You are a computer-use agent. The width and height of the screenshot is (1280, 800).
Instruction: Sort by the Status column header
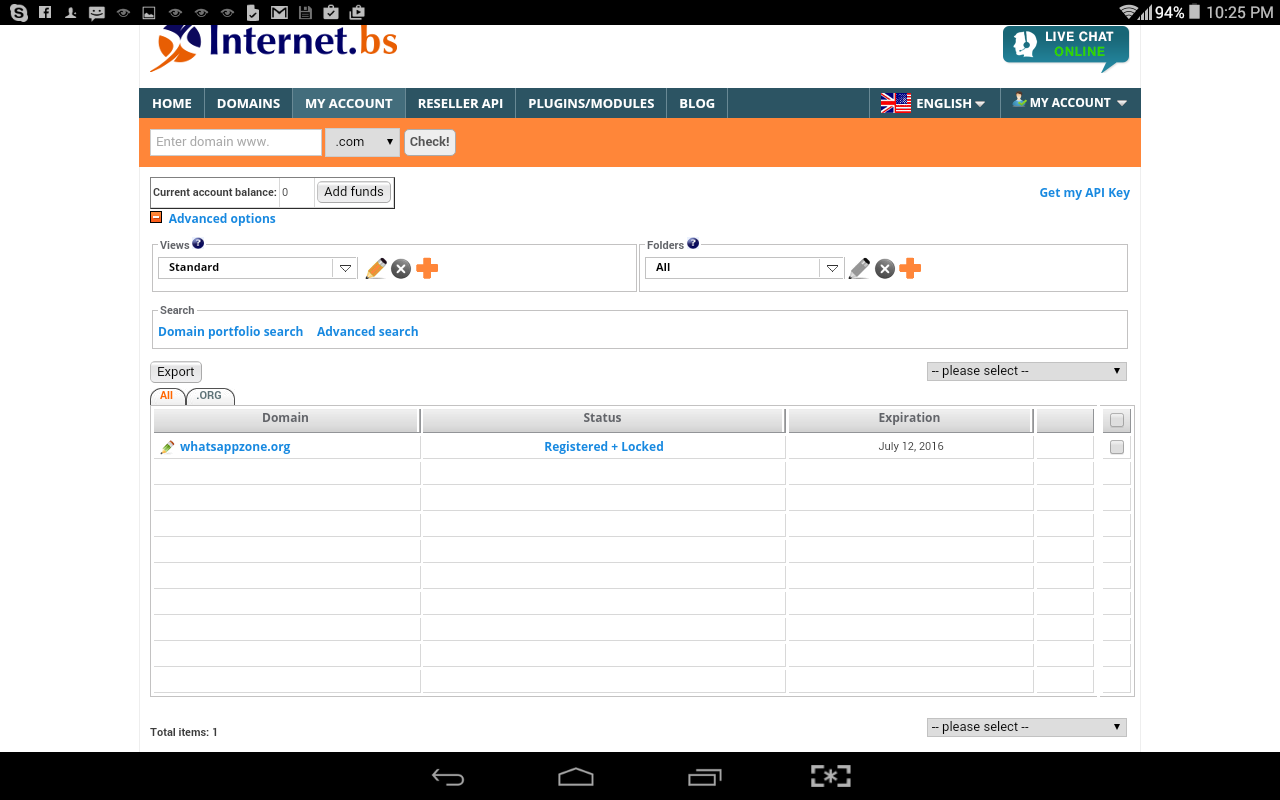603,419
